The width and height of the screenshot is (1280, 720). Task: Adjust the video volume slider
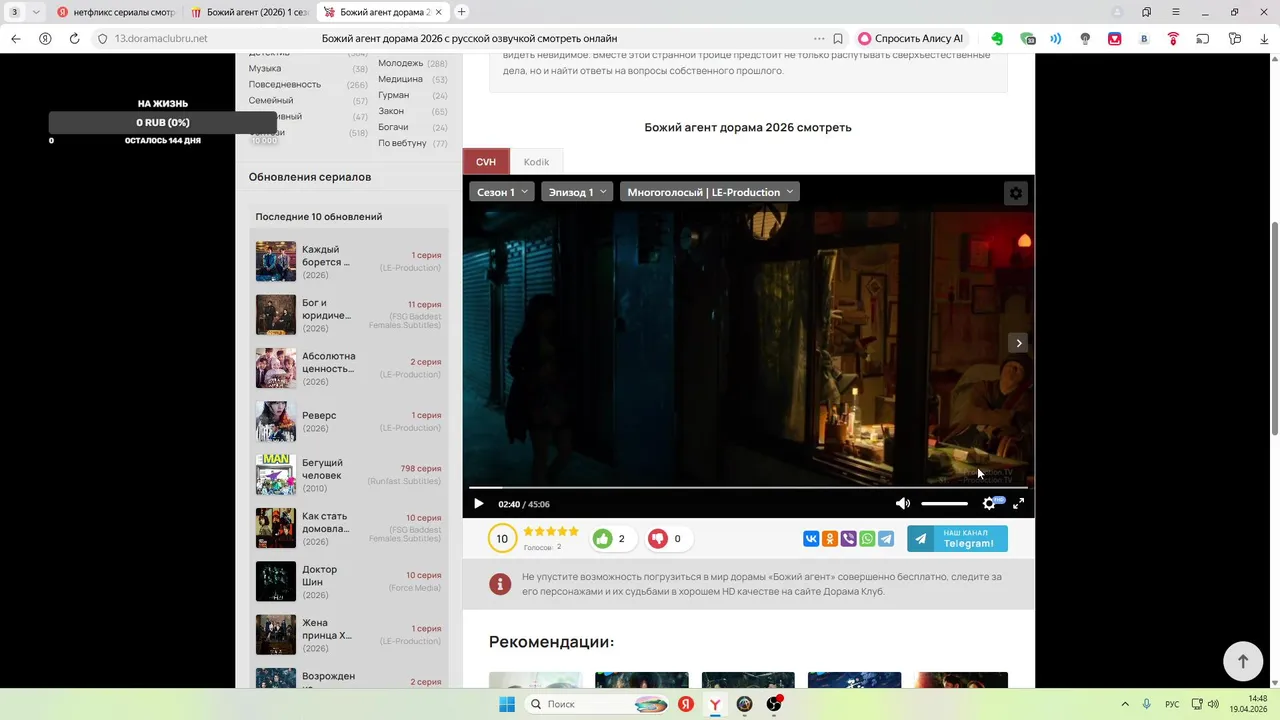[944, 504]
